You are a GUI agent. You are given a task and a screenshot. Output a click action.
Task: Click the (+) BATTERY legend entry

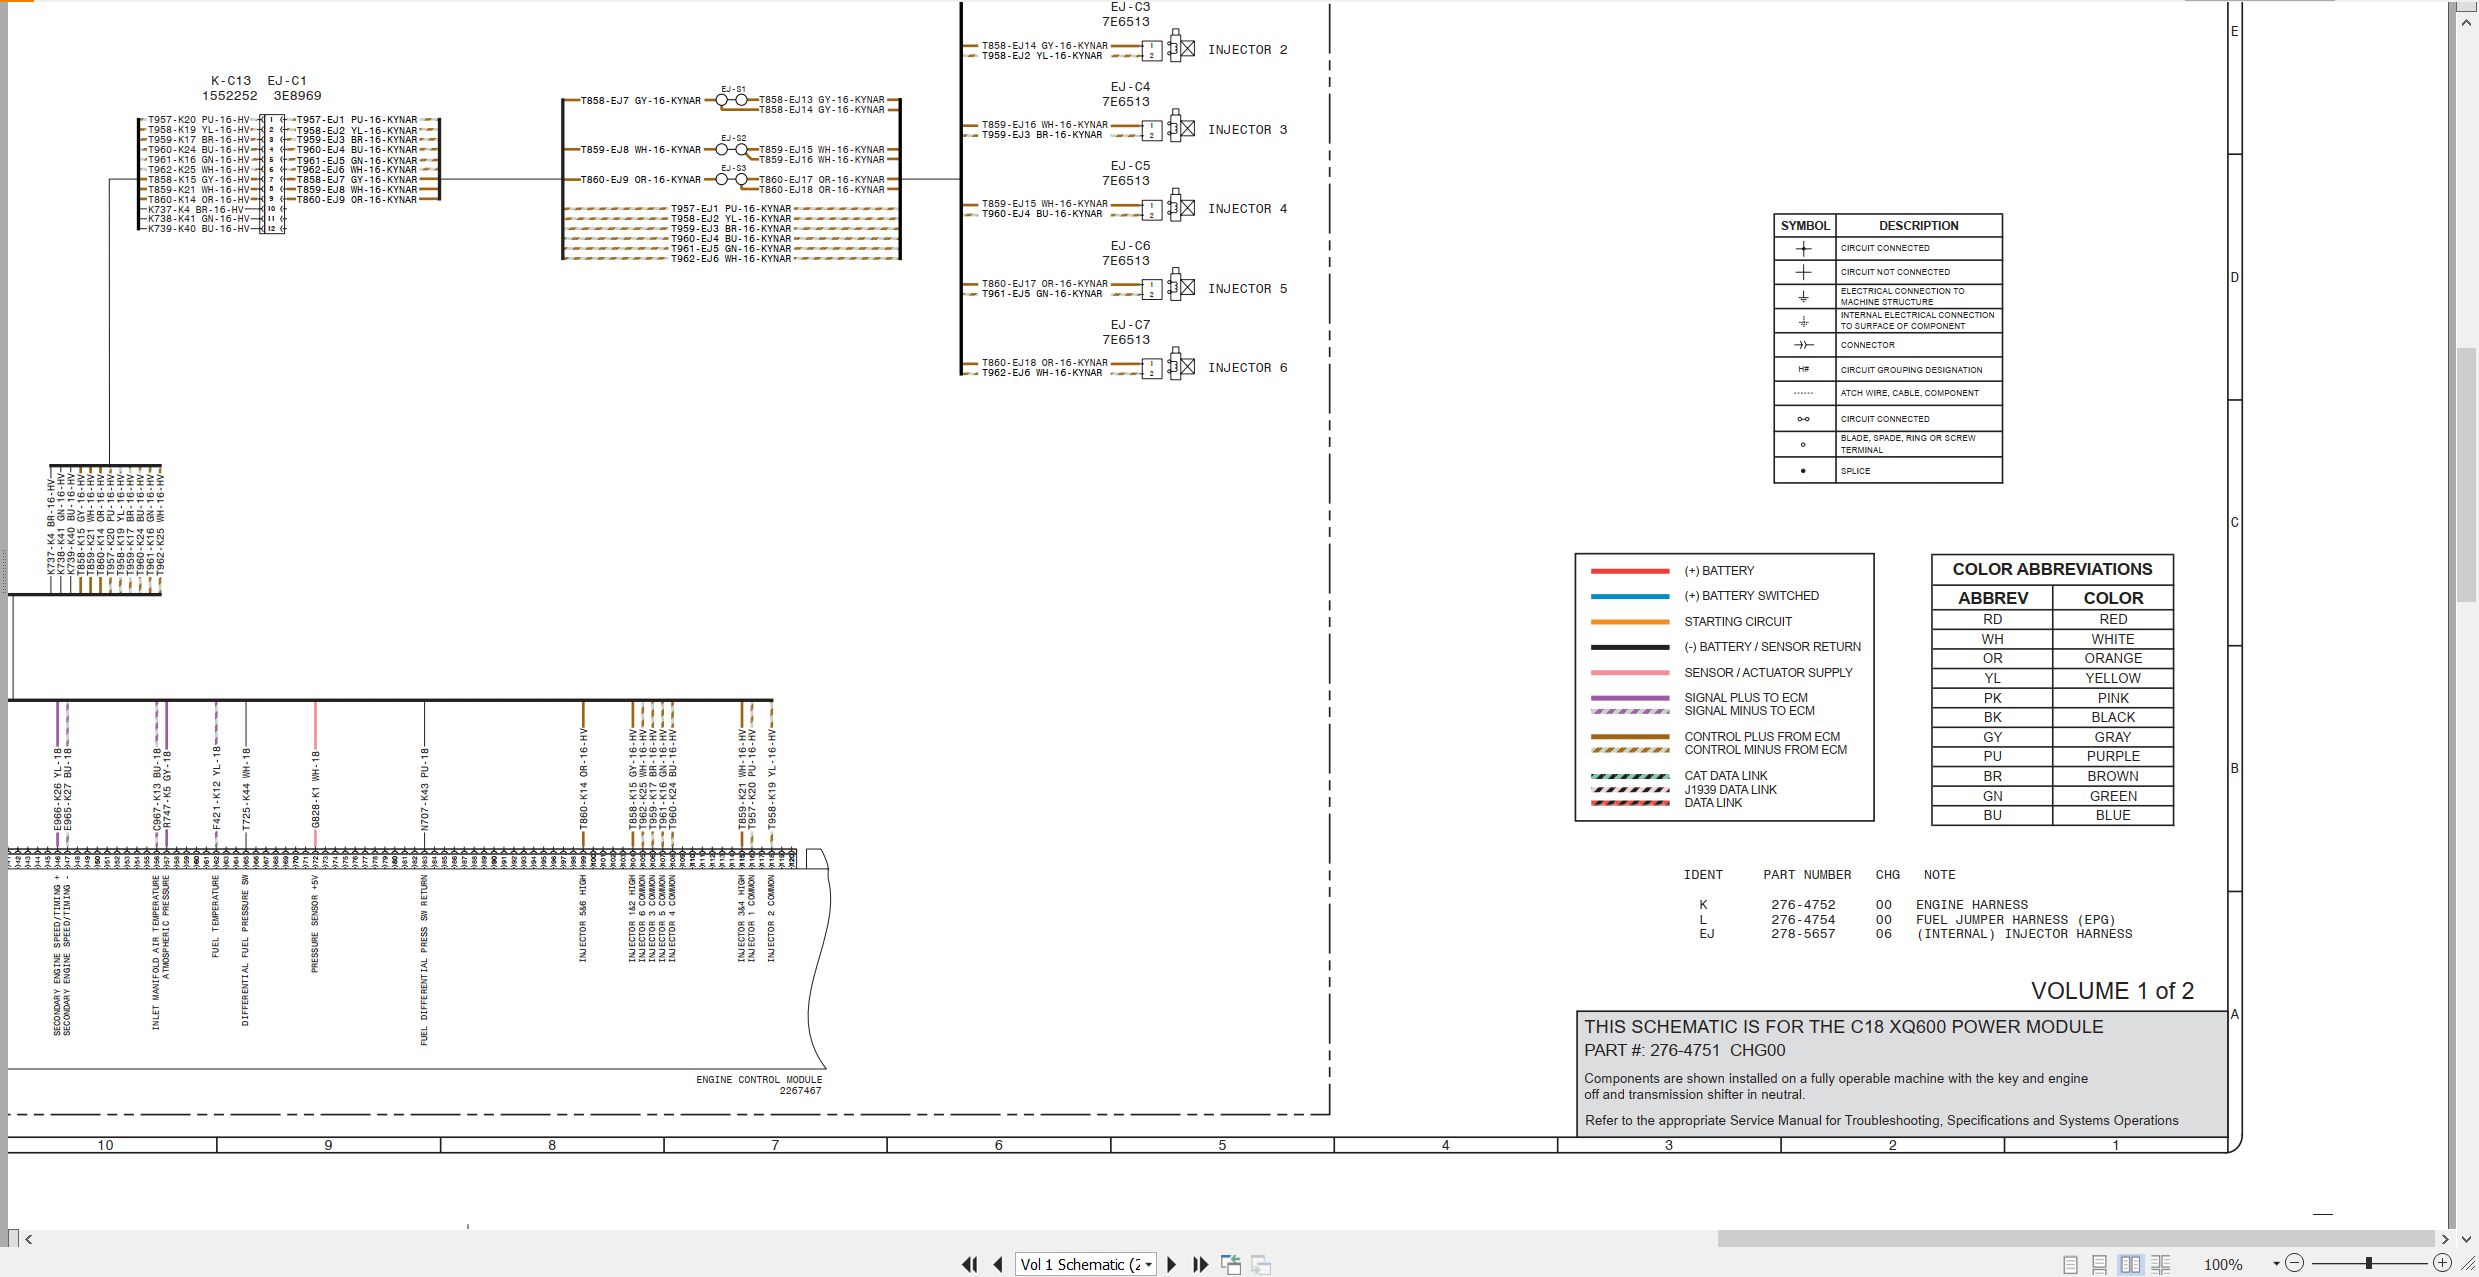[1719, 571]
